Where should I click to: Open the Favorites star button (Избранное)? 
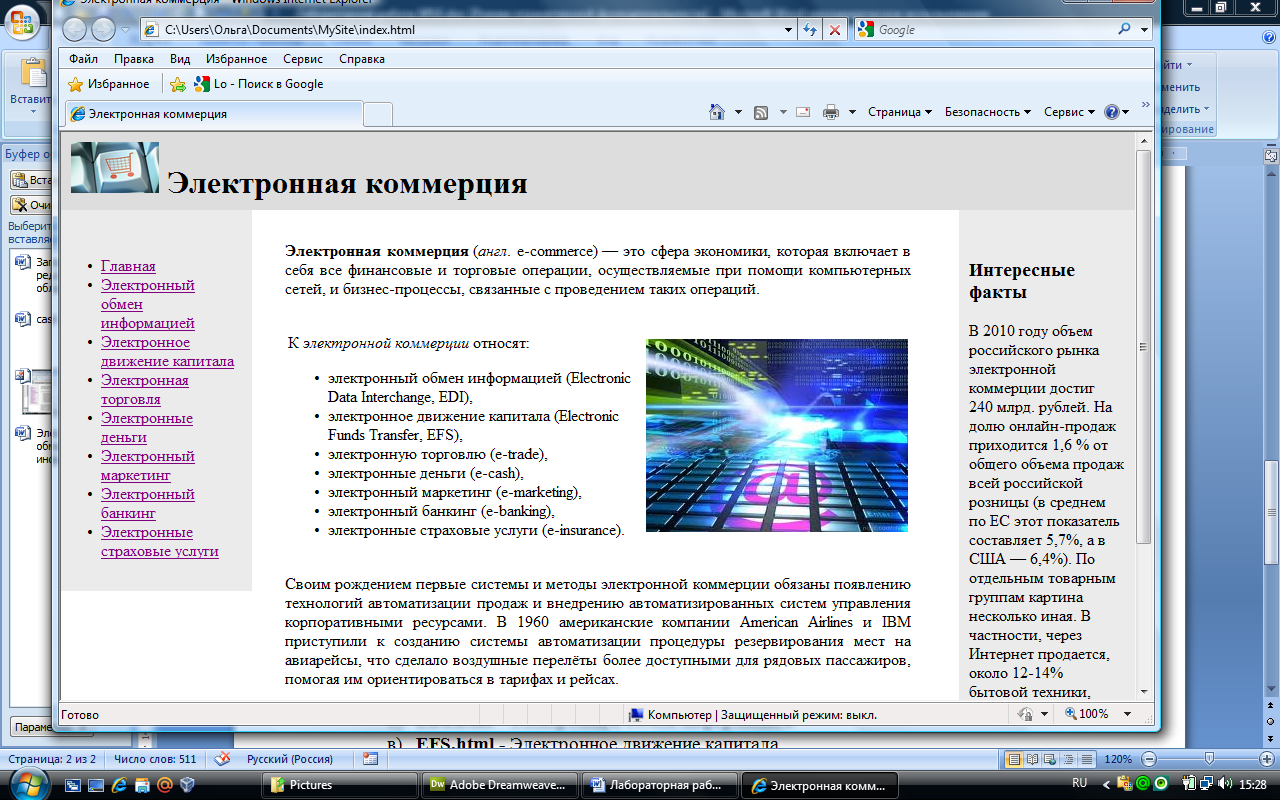point(109,84)
